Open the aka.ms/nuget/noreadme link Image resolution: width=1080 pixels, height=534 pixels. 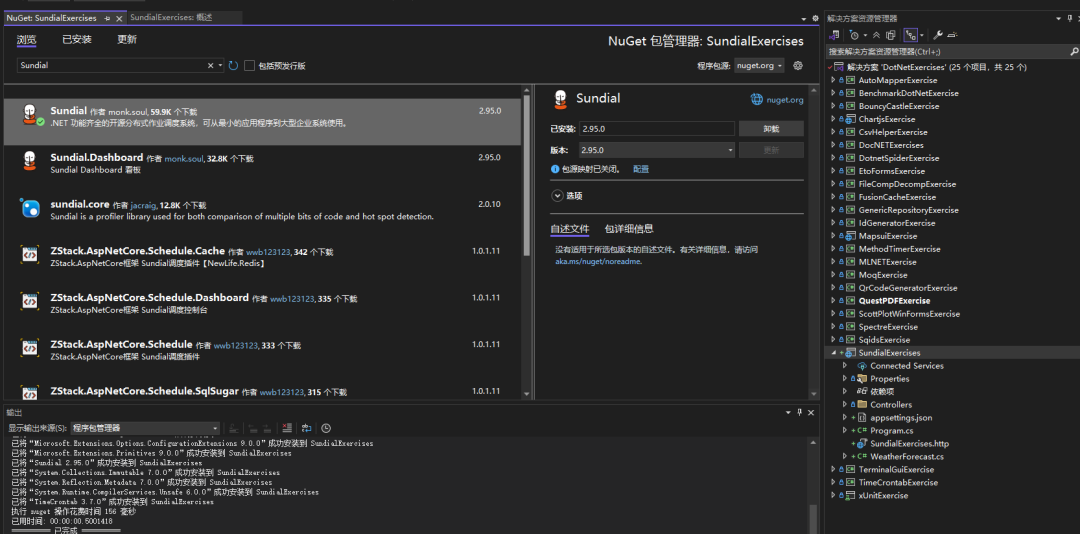(598, 262)
